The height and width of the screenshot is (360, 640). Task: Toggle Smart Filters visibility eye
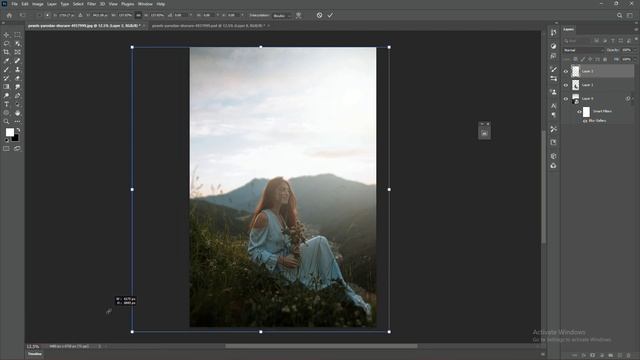point(579,111)
